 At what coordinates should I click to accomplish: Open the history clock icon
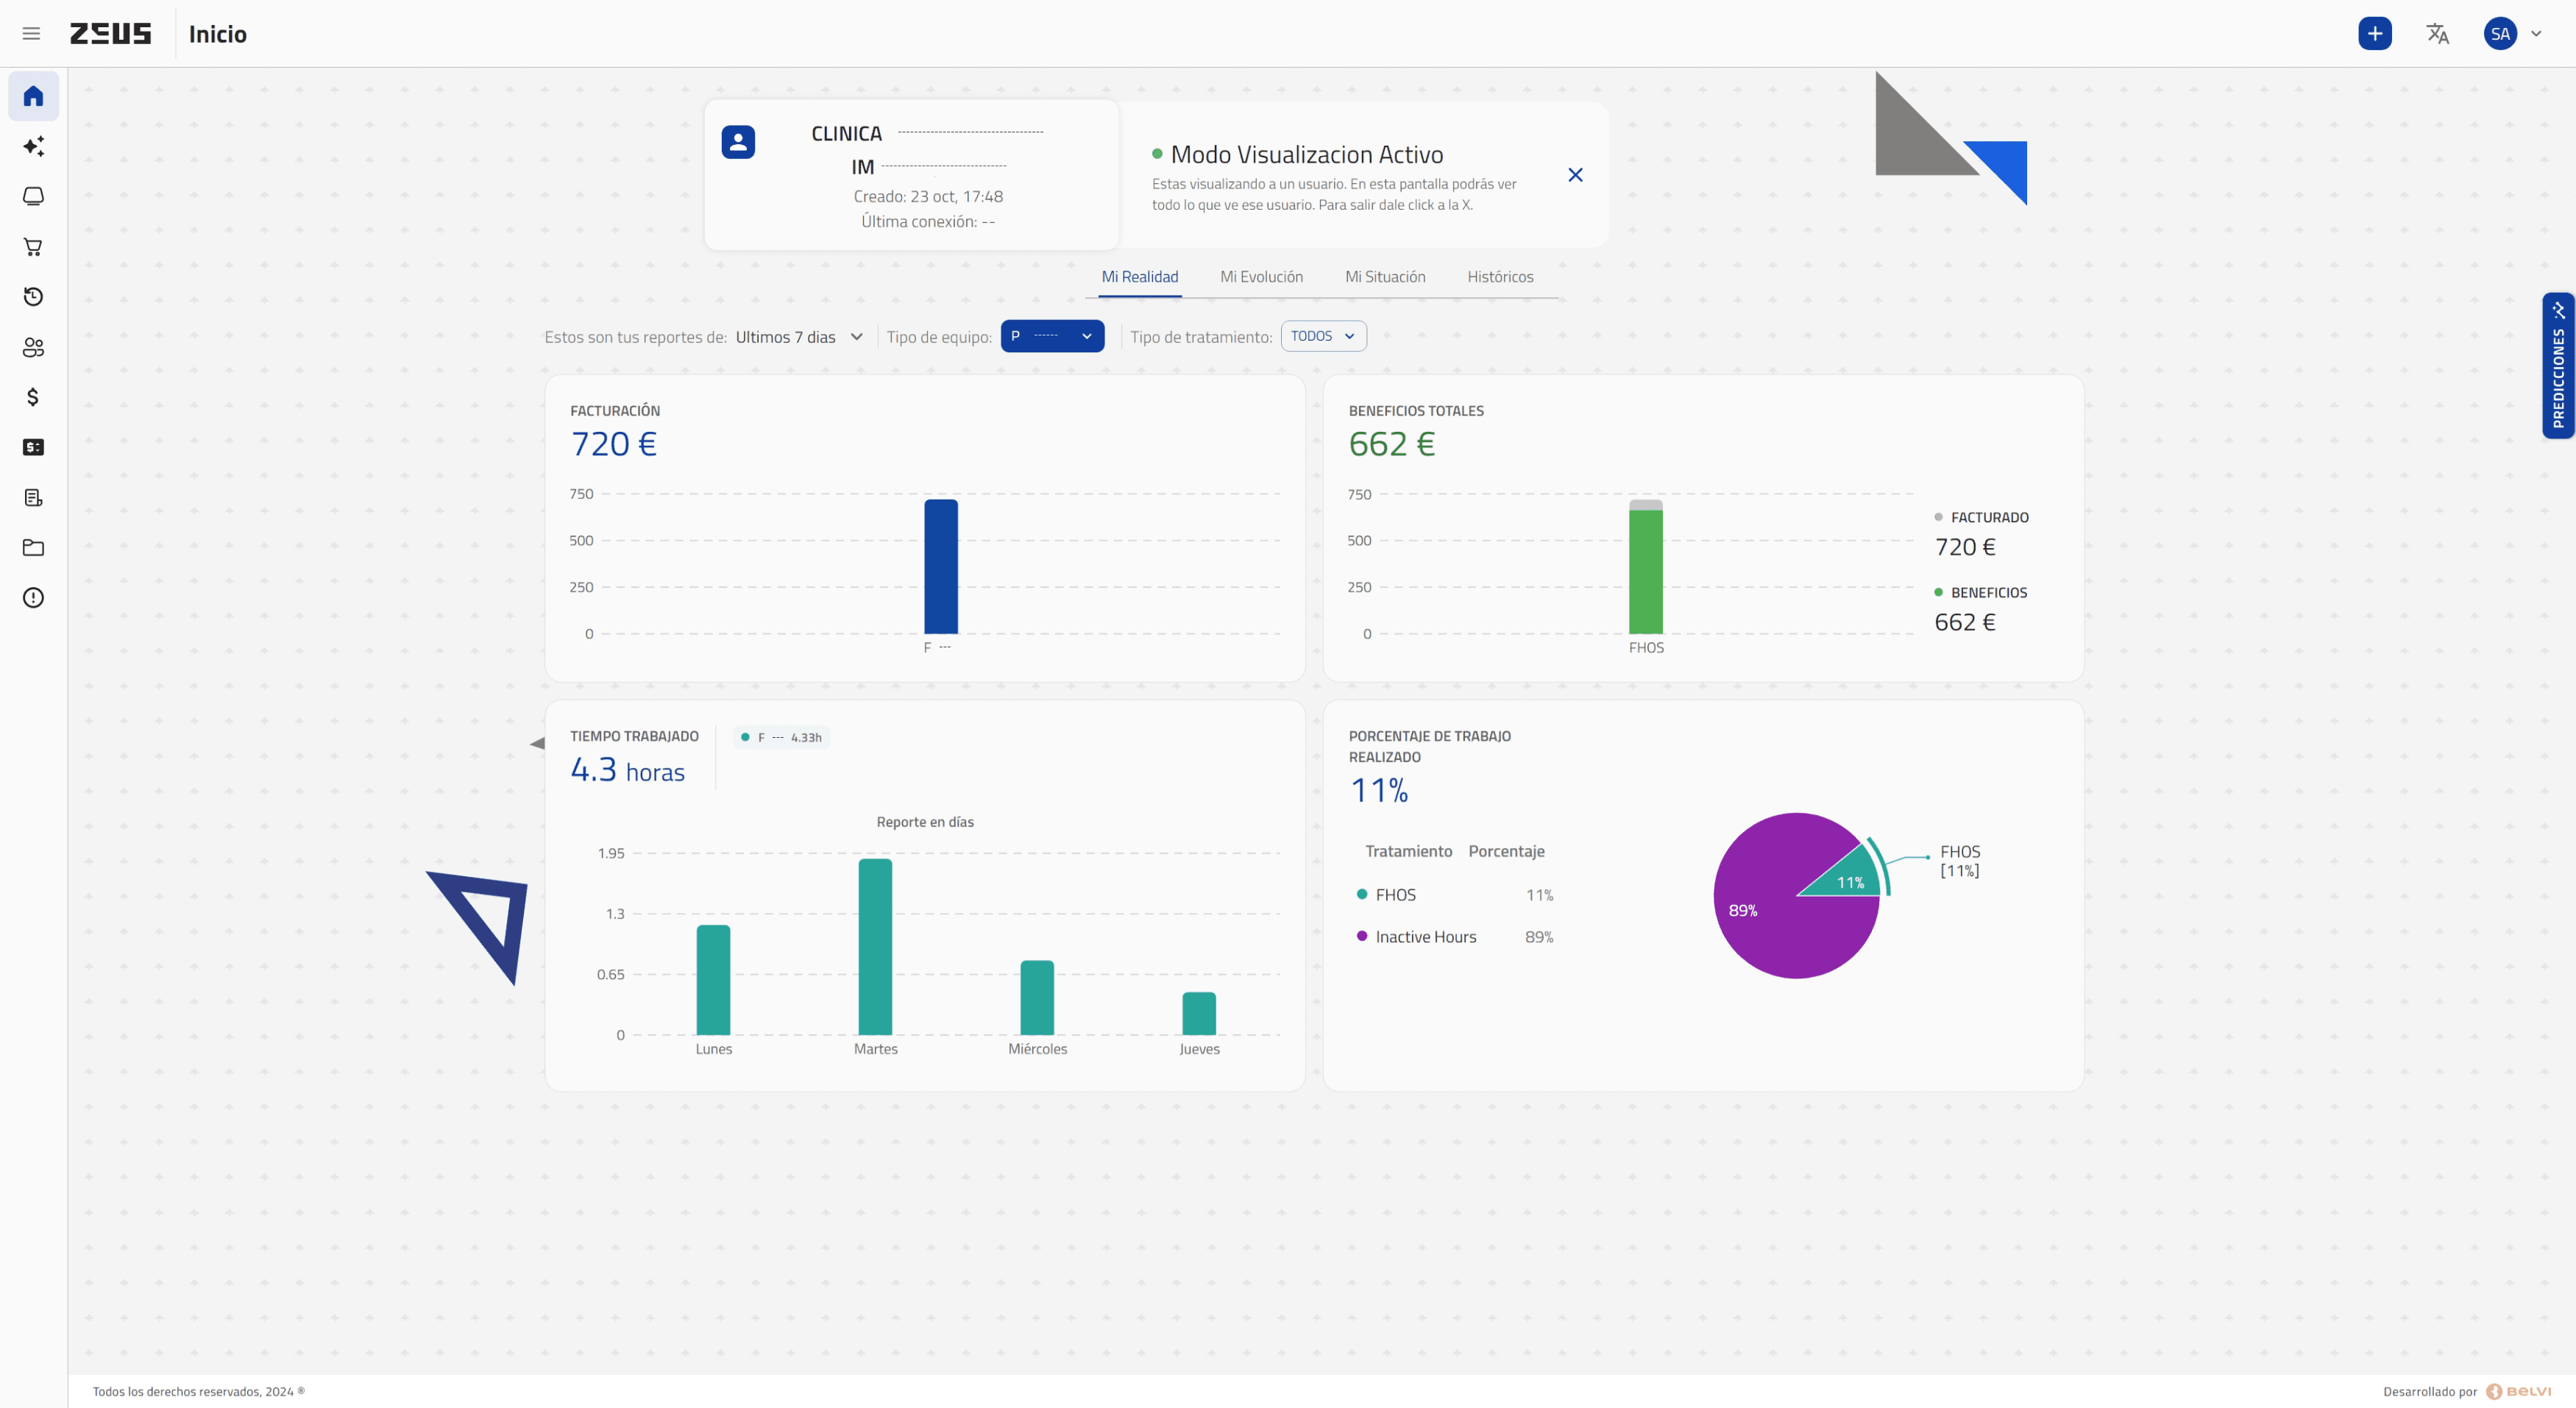[33, 296]
